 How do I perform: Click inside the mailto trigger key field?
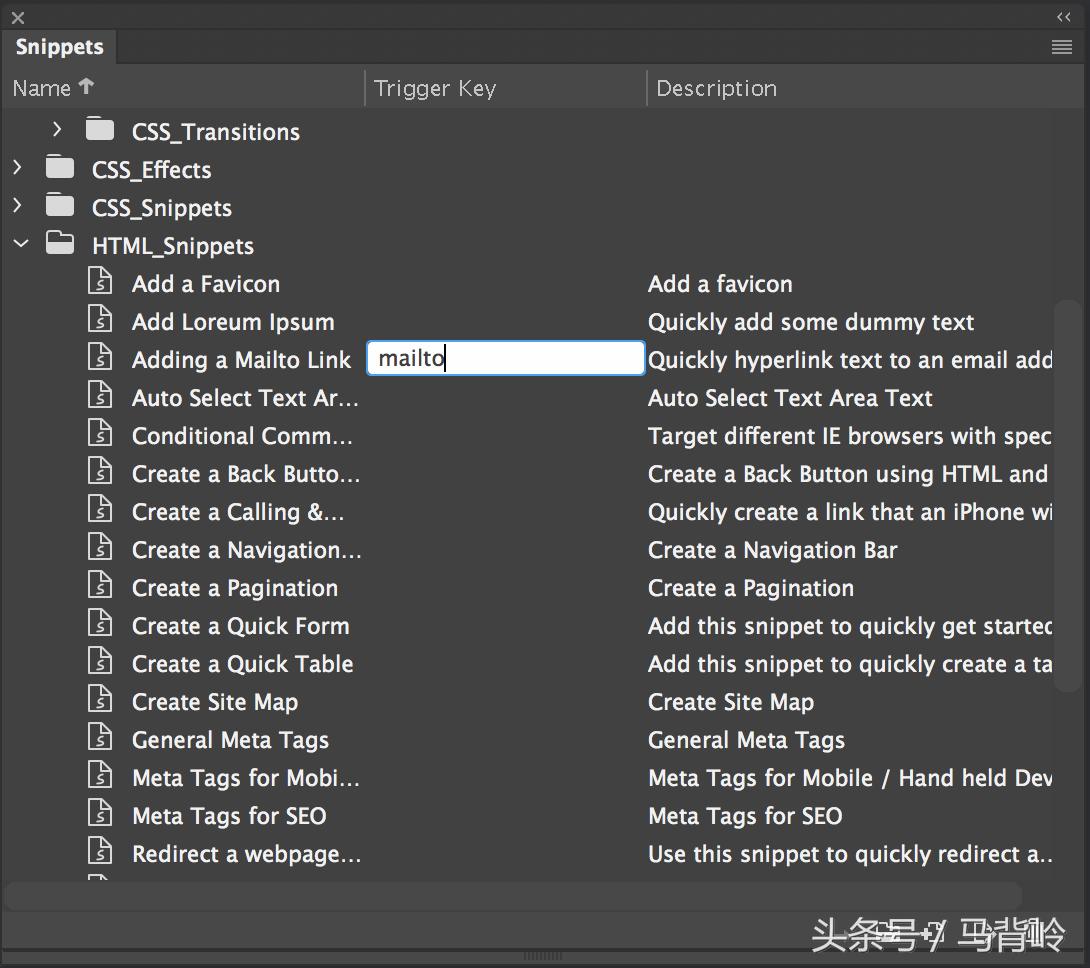pos(505,357)
